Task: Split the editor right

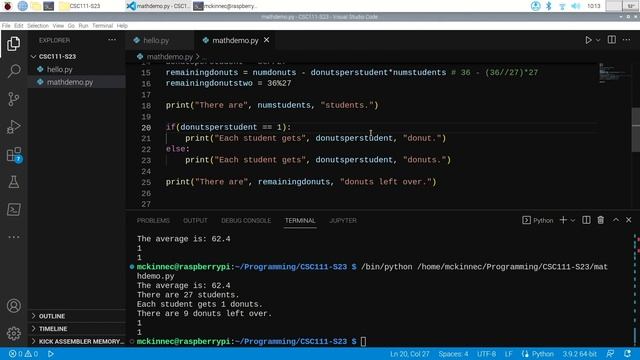Action: 611,40
